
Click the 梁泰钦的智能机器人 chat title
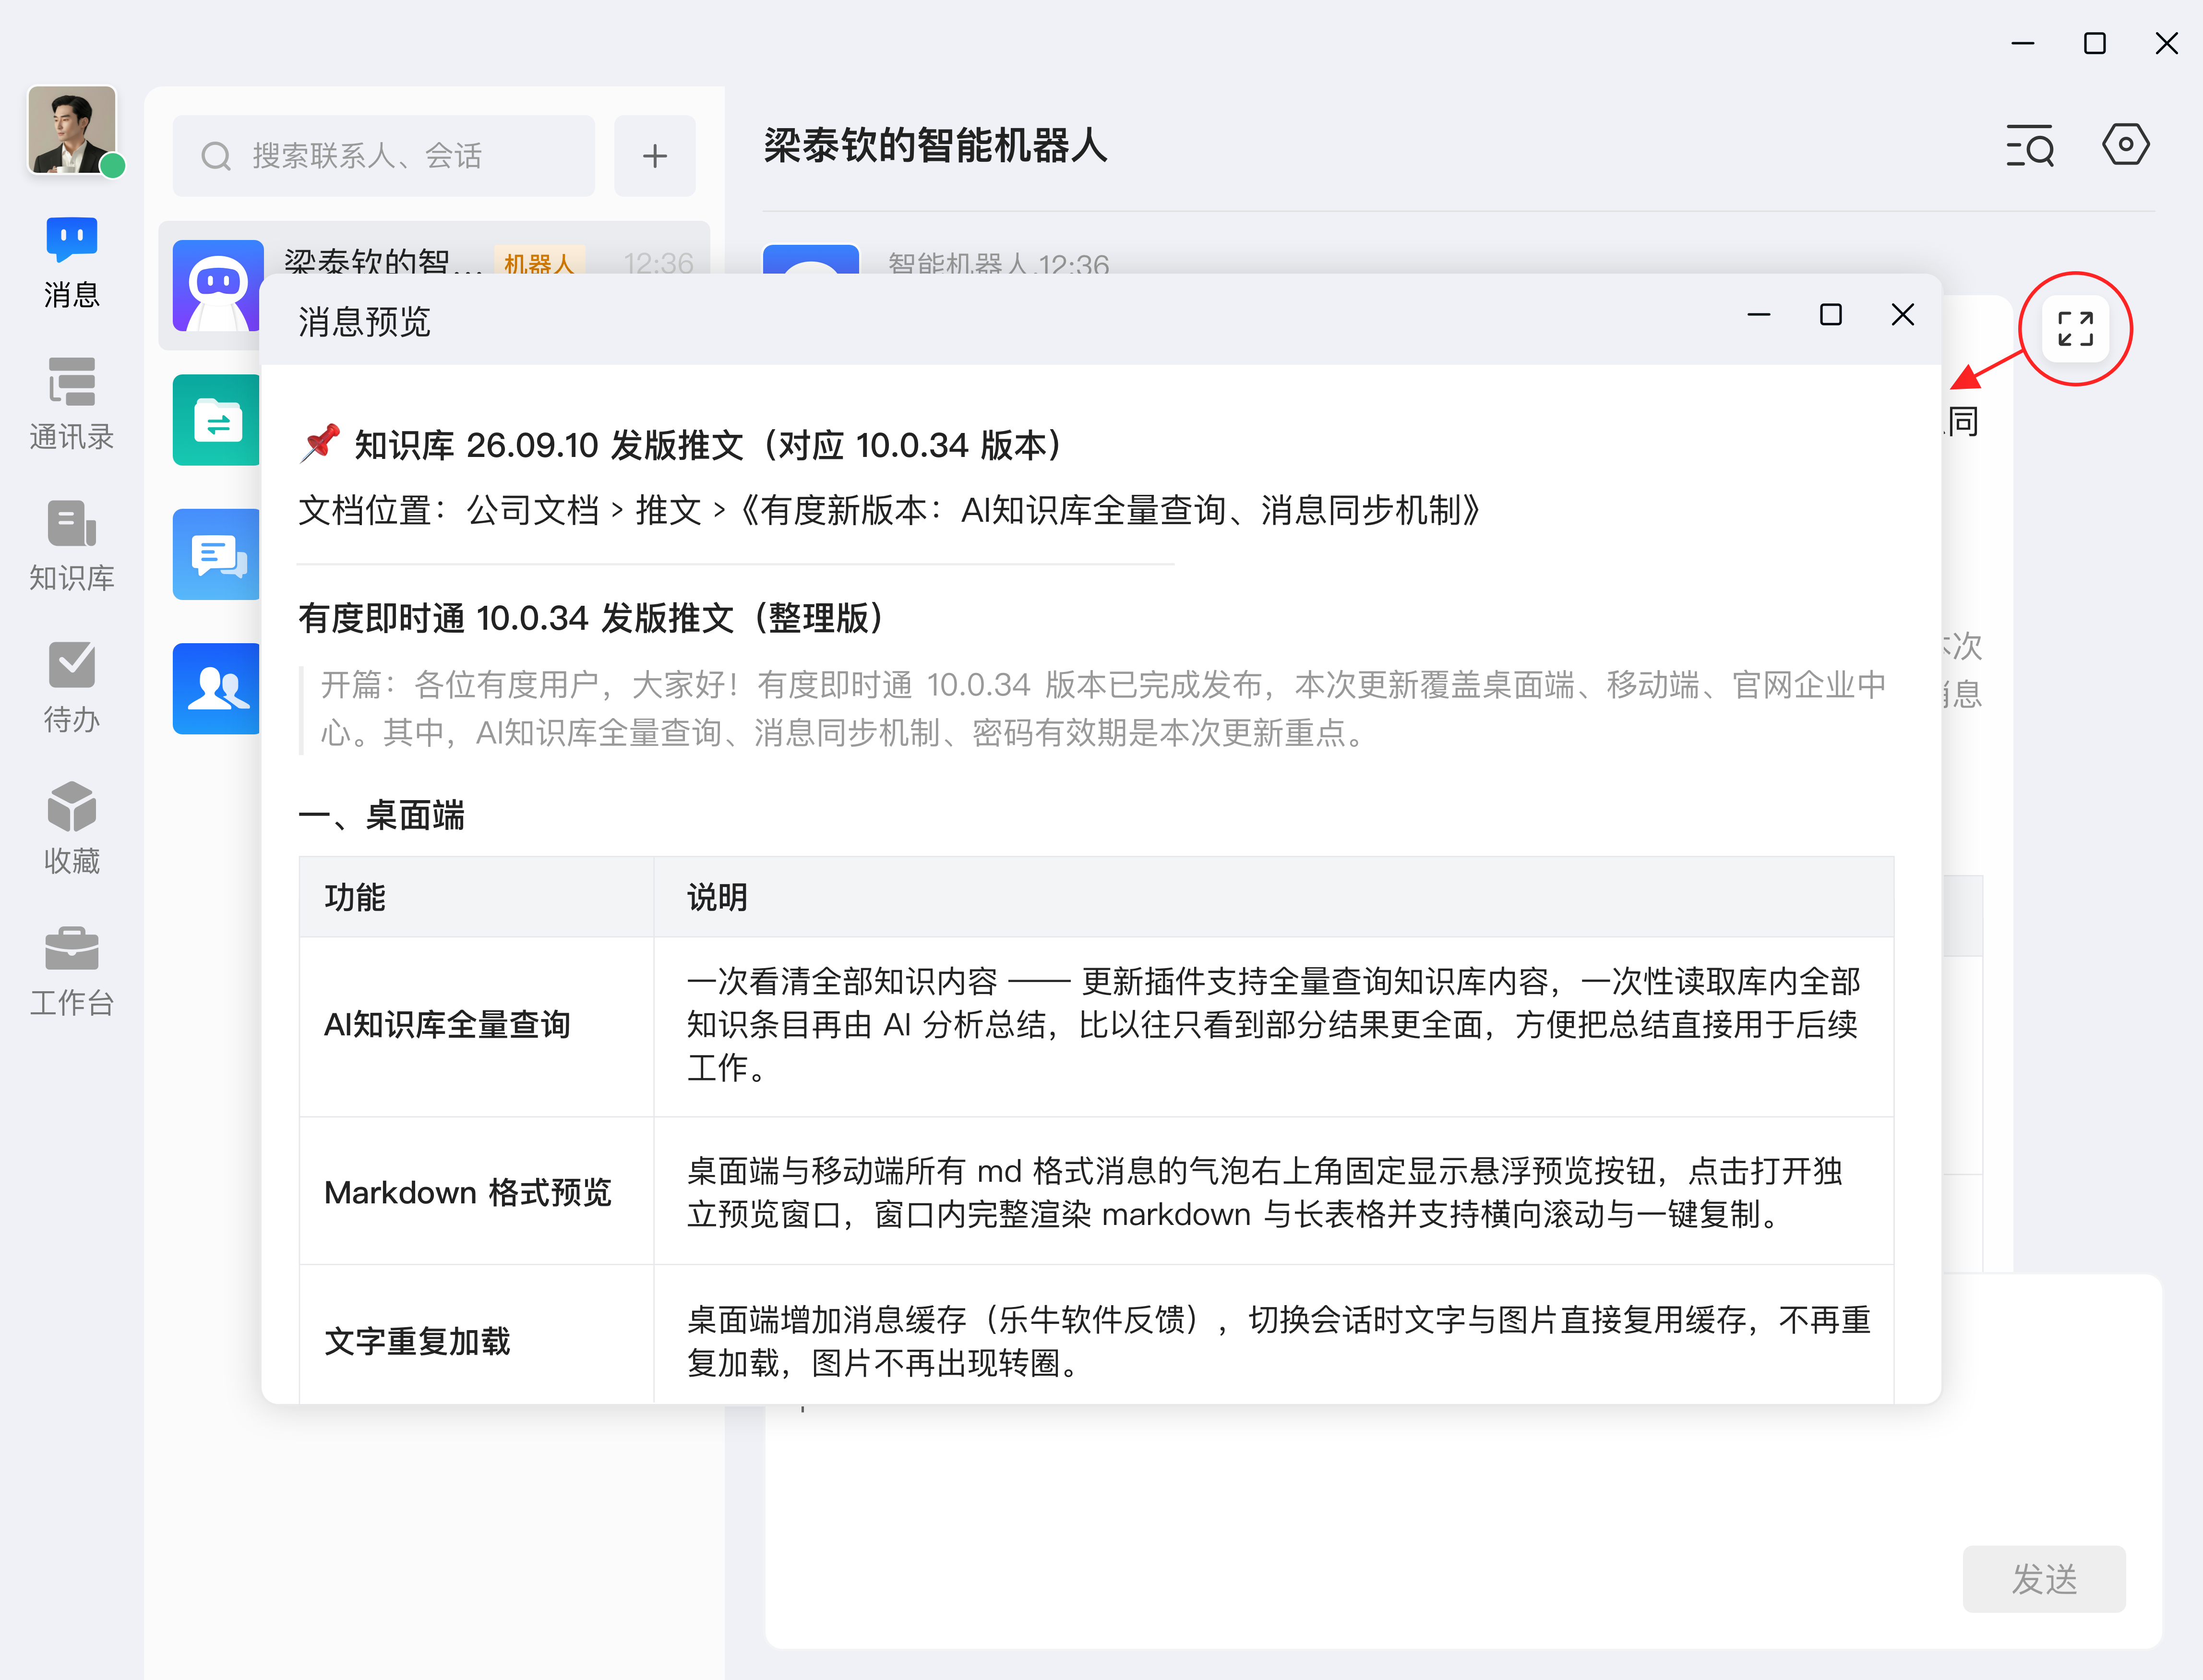click(935, 146)
